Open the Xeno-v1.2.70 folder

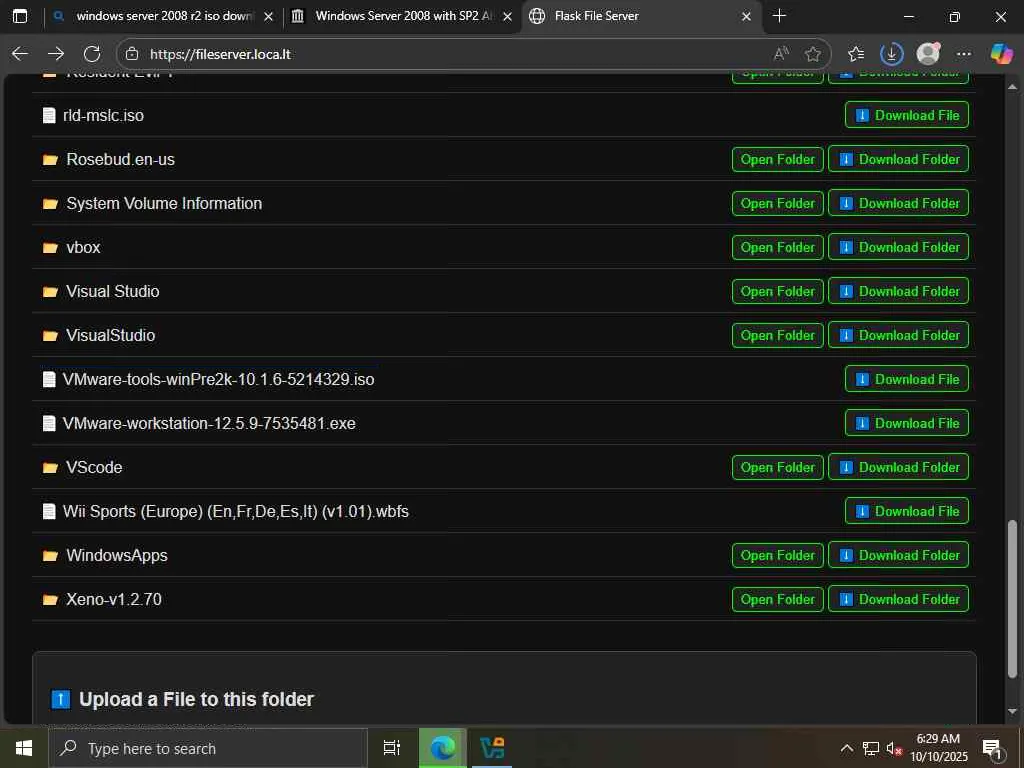pos(777,599)
